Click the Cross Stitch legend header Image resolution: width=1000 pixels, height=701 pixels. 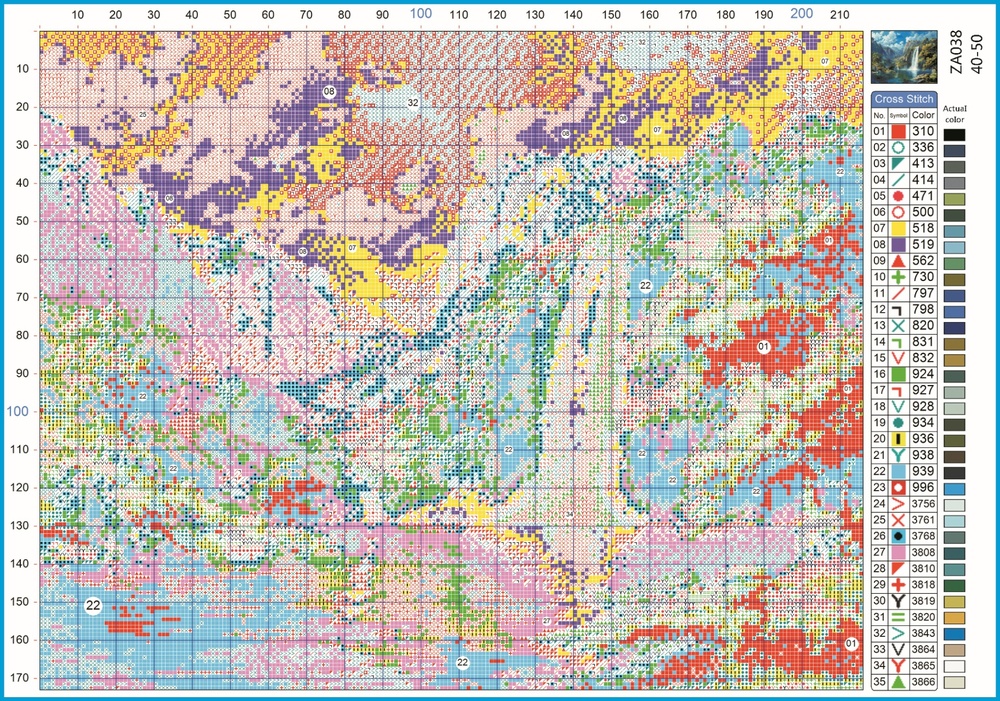[x=904, y=99]
